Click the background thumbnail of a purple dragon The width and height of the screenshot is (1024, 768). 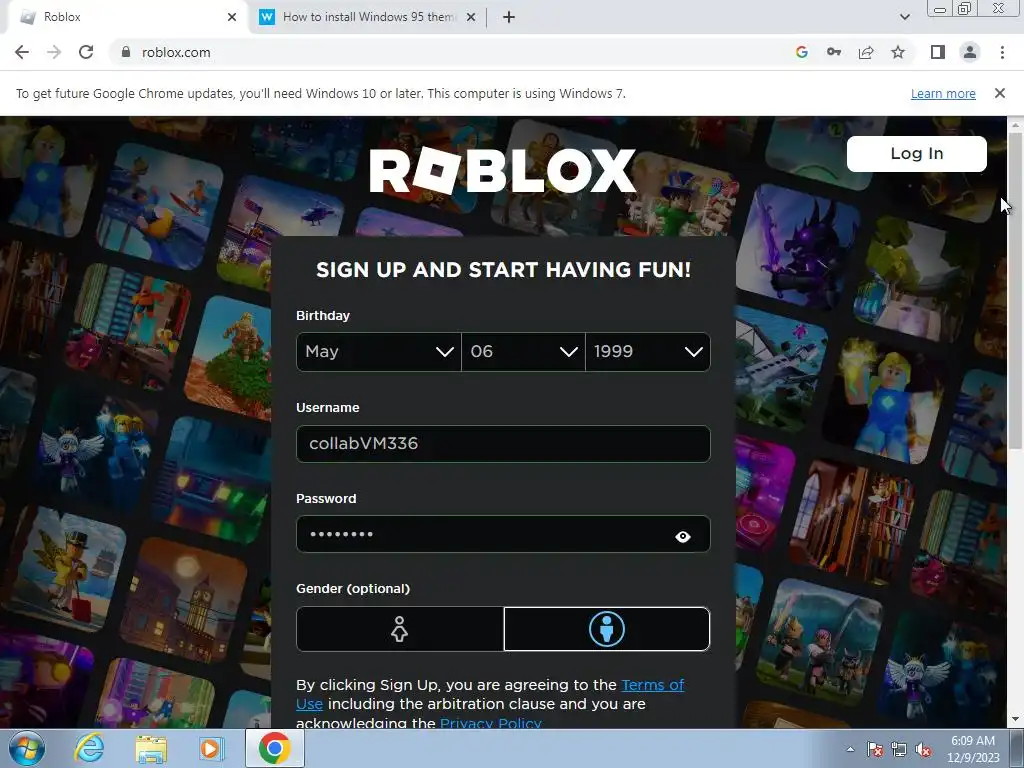click(x=798, y=247)
